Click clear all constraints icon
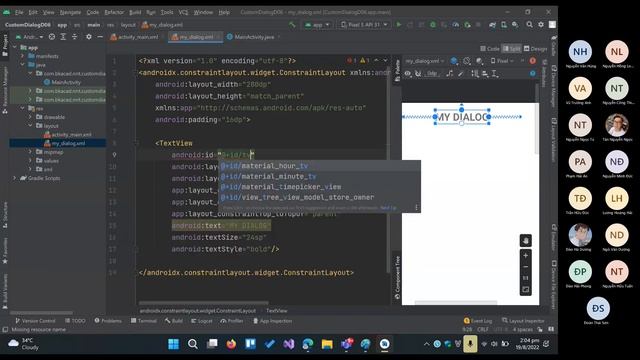This screenshot has width=640, height=360. 449,74
